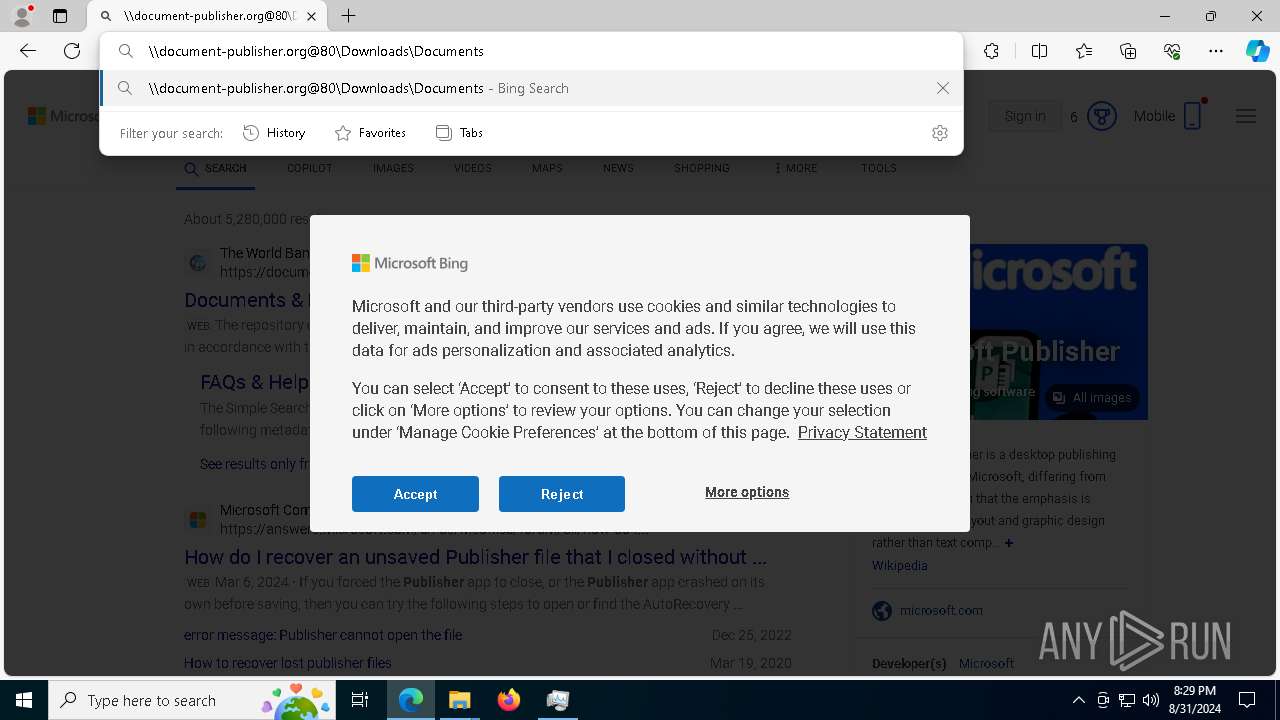Refresh the page with the reload icon

tap(72, 51)
